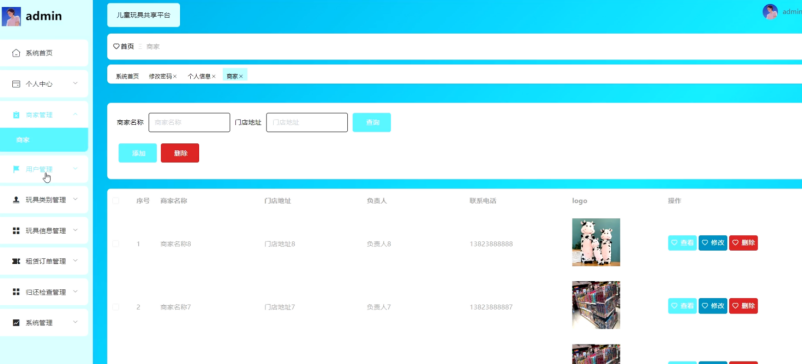Click 删除 for 商家名称7
The height and width of the screenshot is (364, 802).
pos(744,306)
